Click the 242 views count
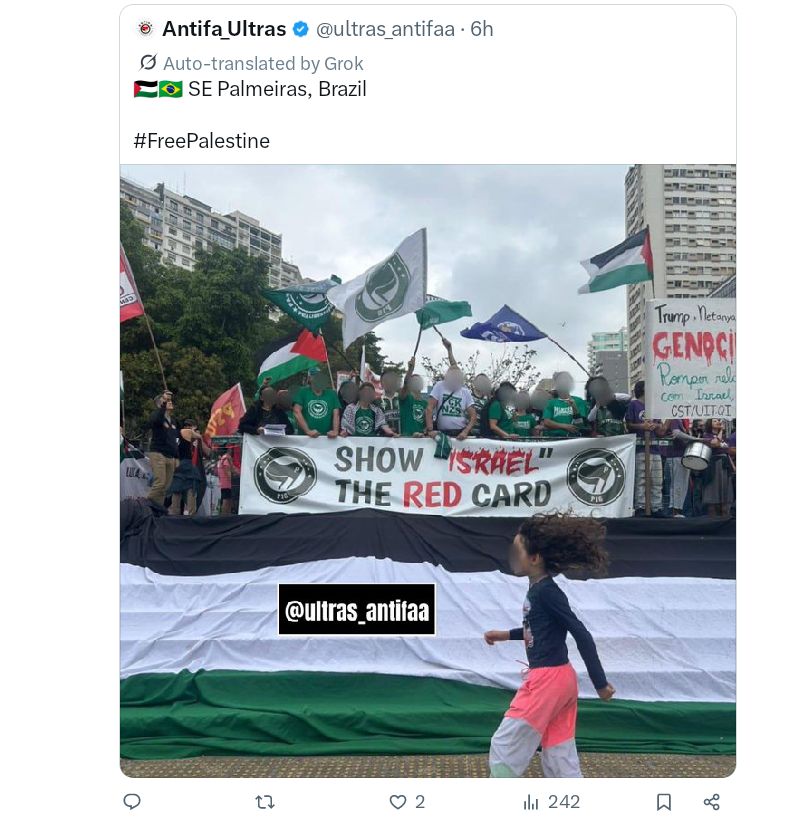The width and height of the screenshot is (800, 819). pyautogui.click(x=564, y=802)
